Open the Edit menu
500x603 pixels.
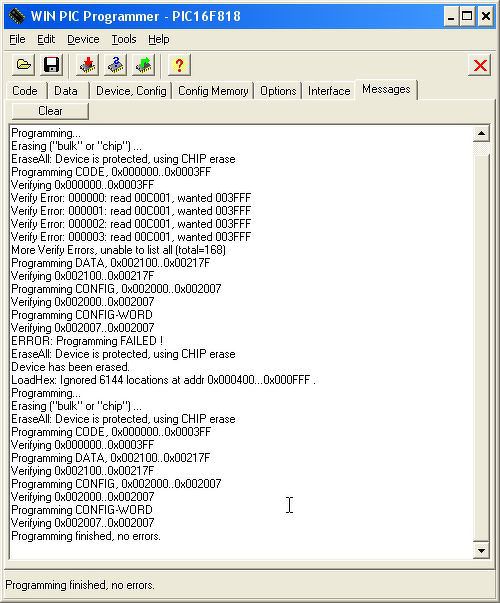coord(46,39)
